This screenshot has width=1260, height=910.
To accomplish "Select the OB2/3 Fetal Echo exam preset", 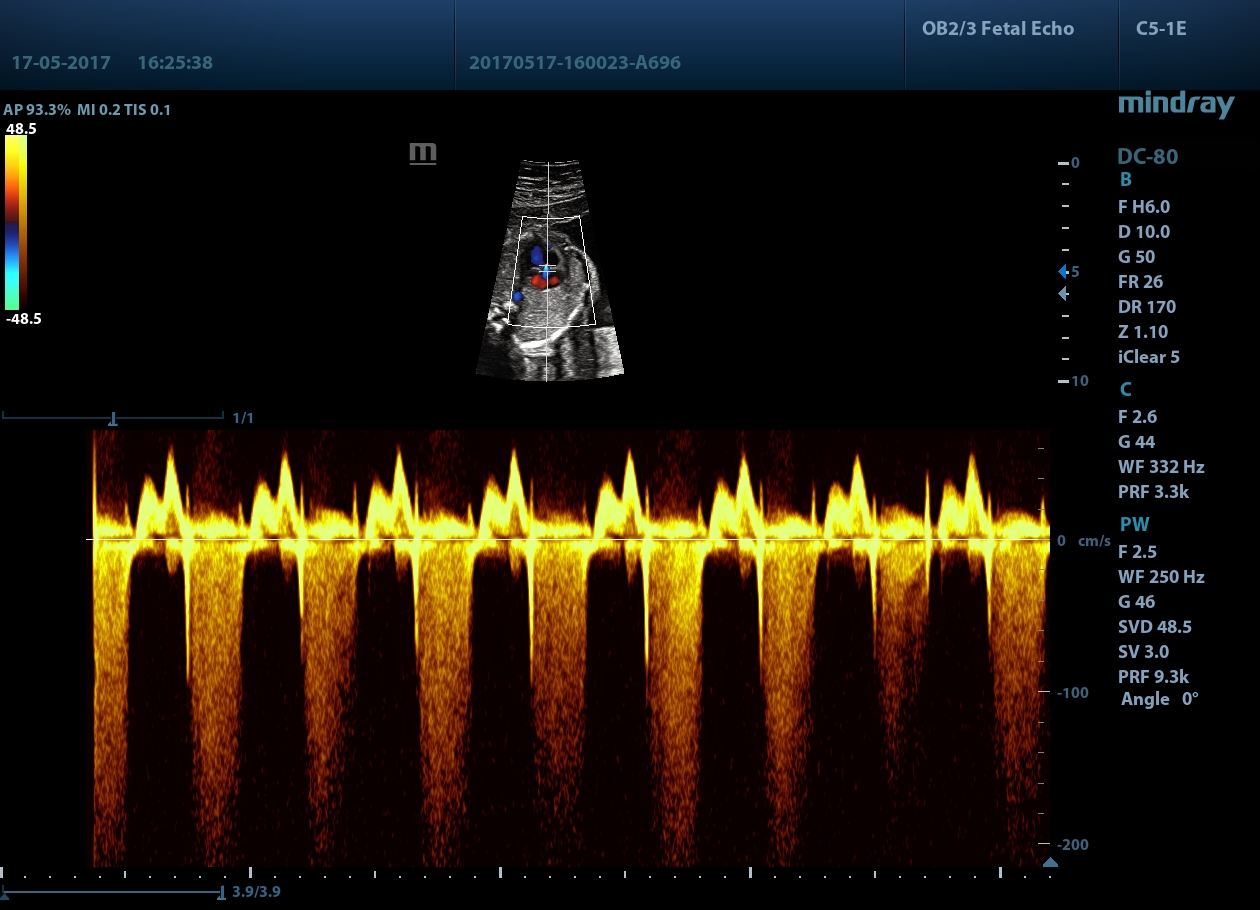I will pos(997,28).
